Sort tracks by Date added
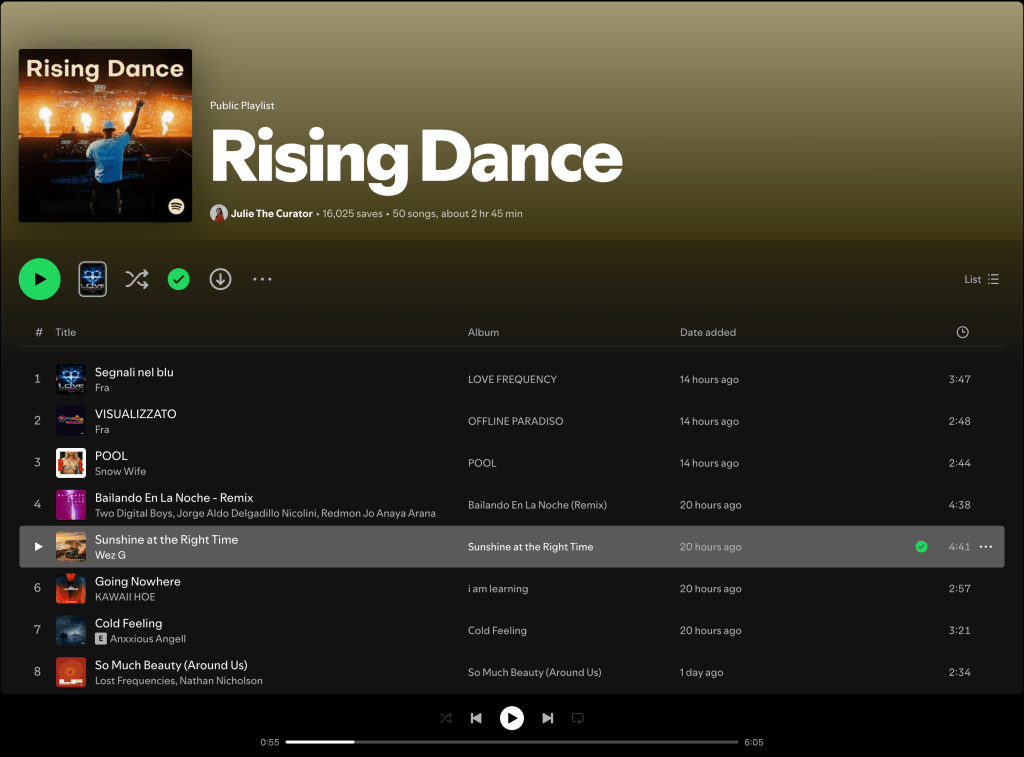 coord(708,332)
